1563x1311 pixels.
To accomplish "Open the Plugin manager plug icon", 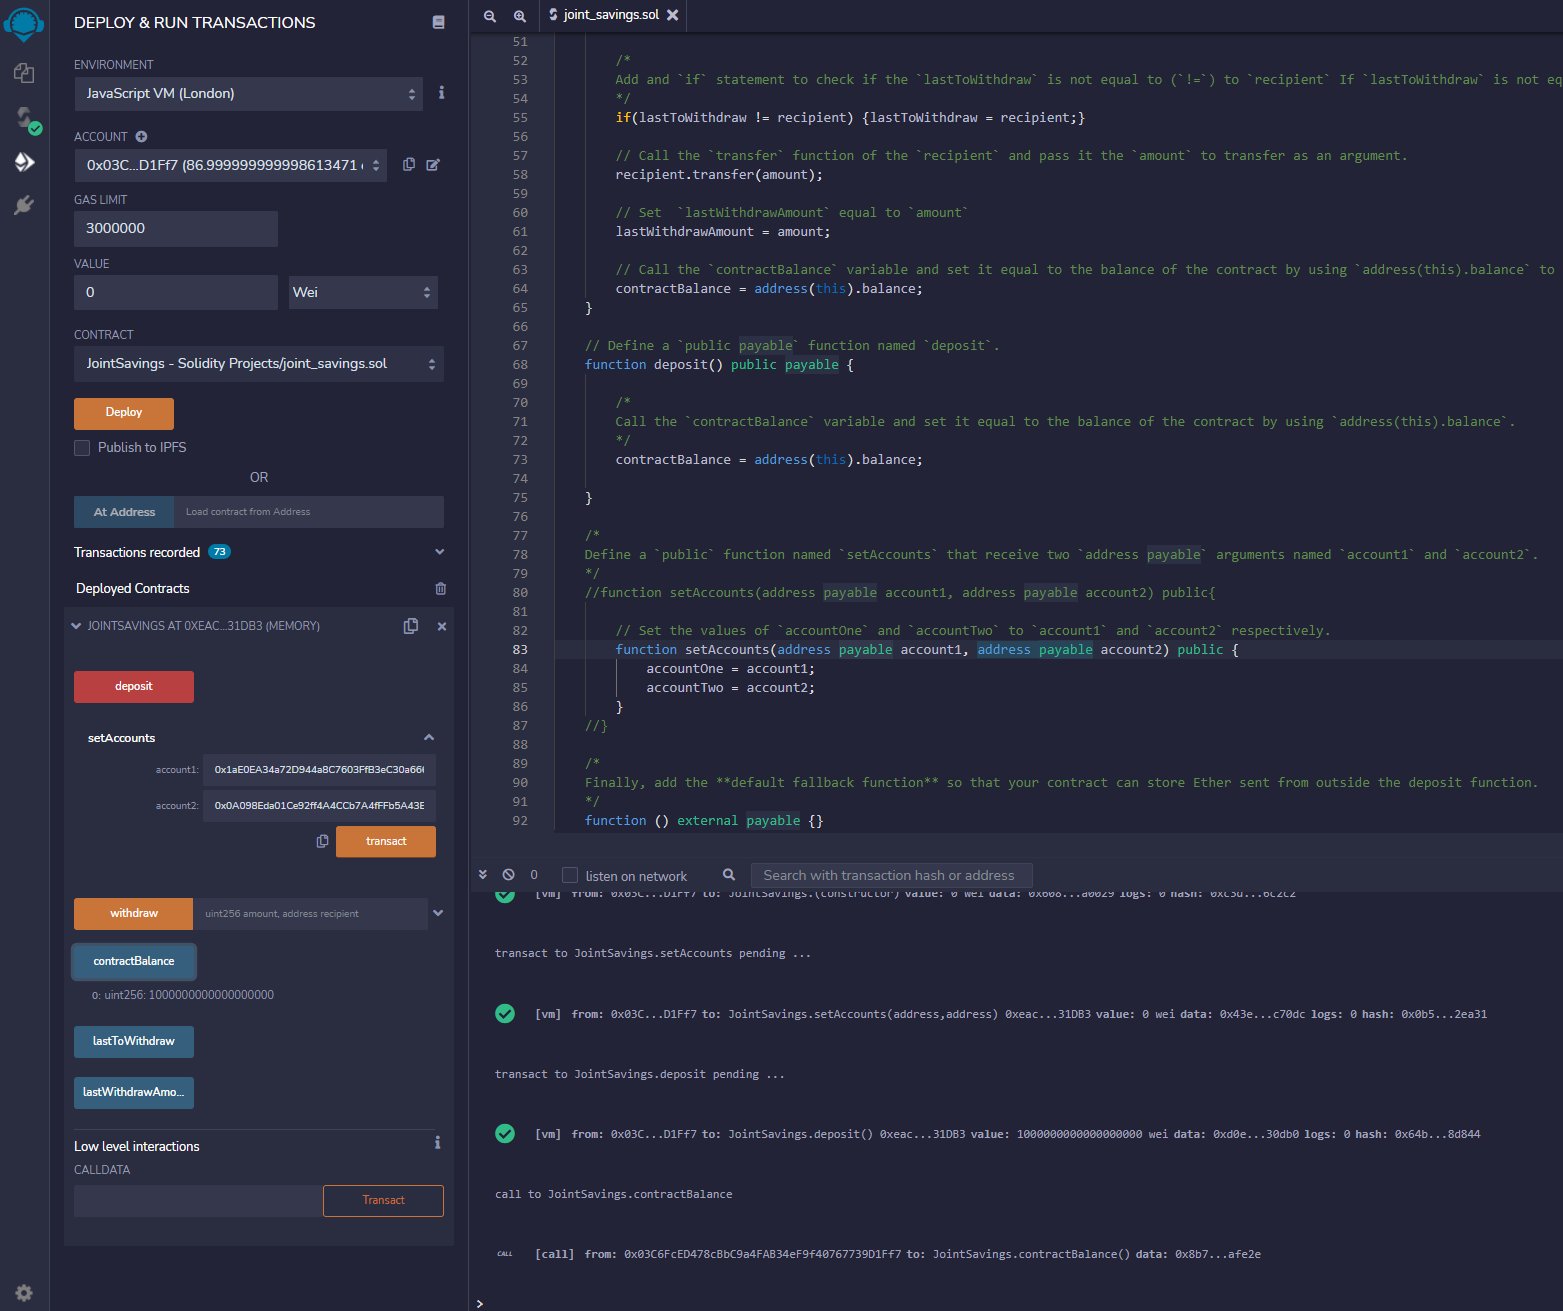I will coord(23,205).
